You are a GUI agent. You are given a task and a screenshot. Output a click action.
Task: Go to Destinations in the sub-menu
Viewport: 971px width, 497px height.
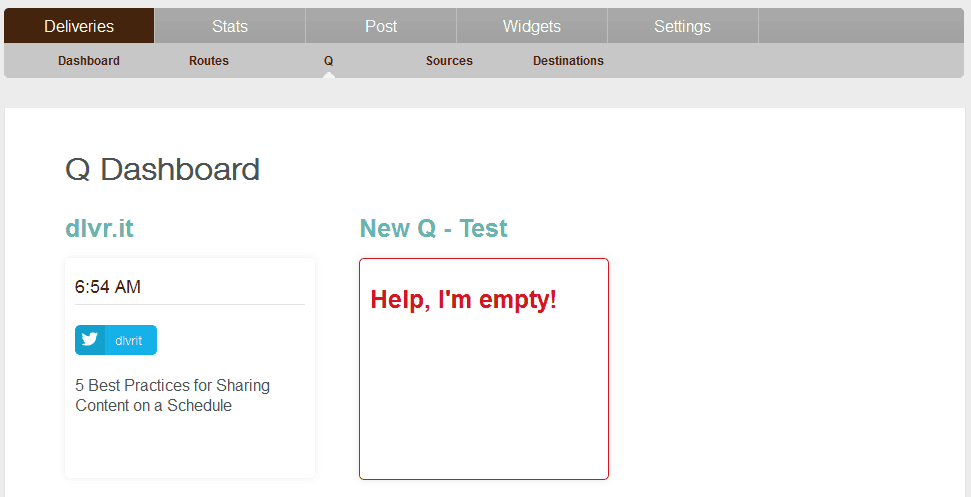[x=568, y=61]
